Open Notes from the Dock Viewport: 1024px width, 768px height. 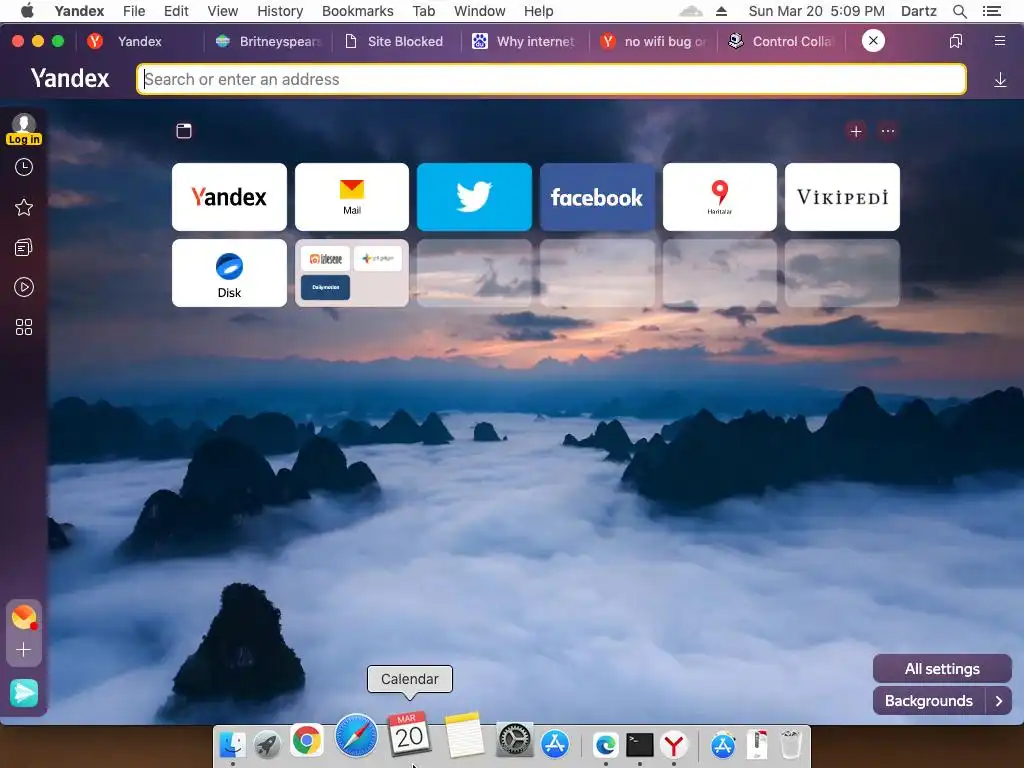pos(464,735)
